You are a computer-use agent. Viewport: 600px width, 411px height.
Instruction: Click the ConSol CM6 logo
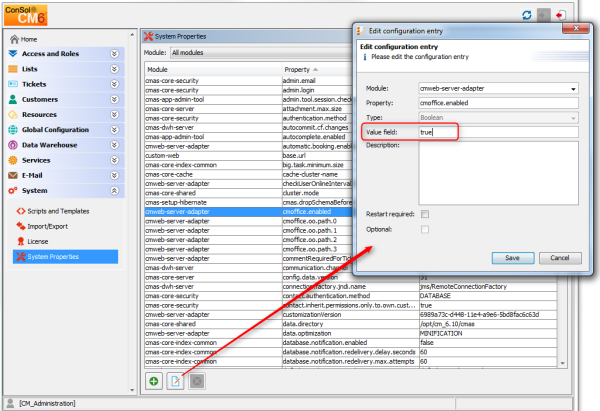(25, 15)
